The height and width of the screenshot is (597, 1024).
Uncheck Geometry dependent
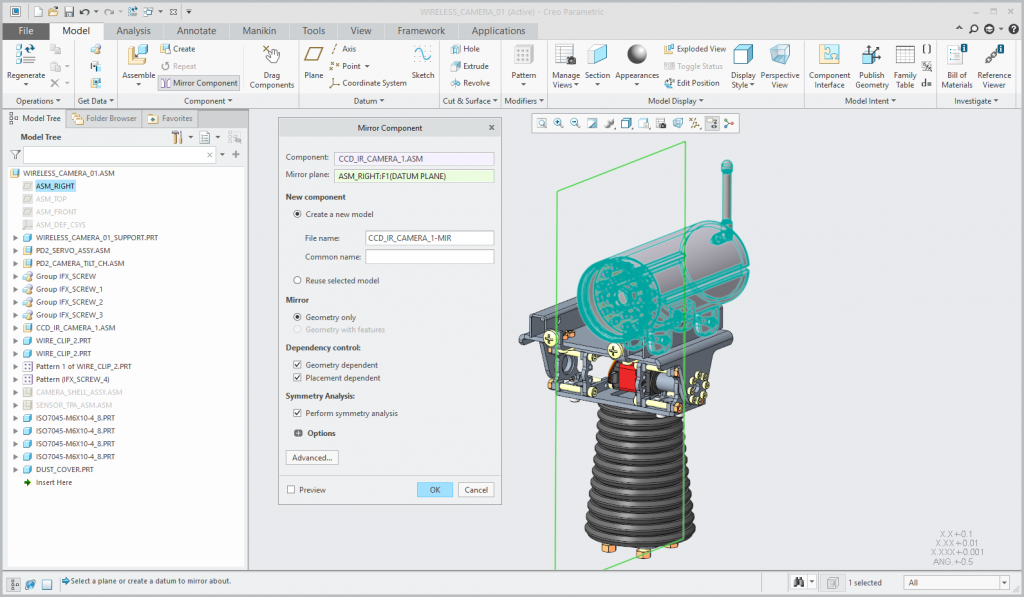tap(297, 365)
